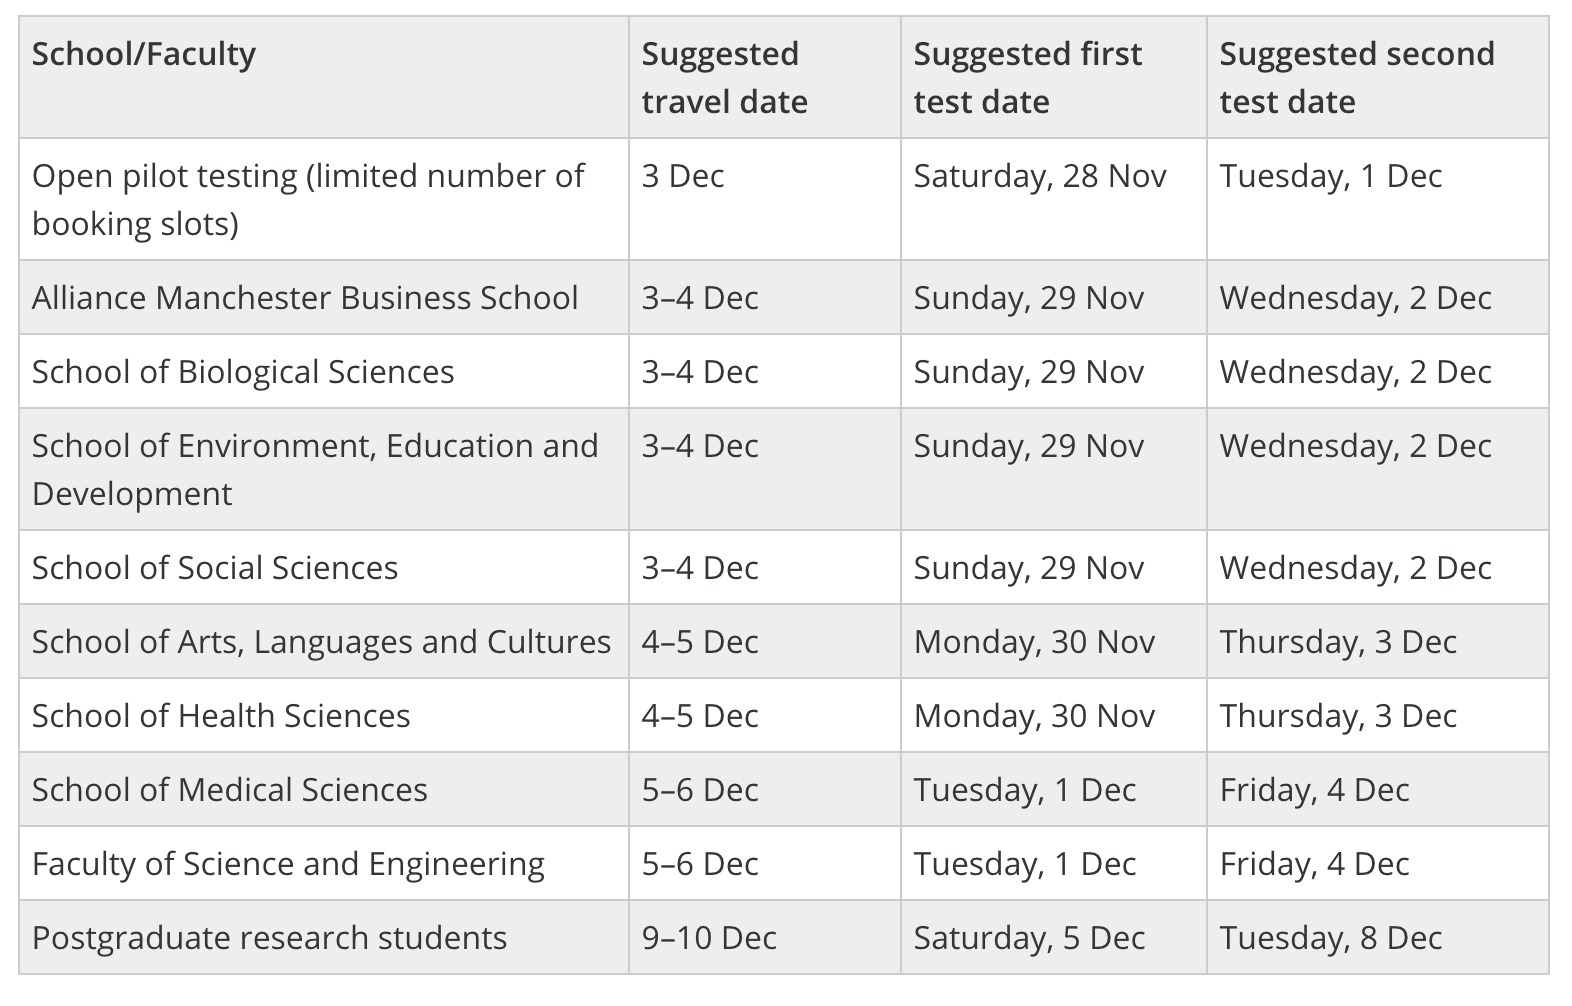Click the Postgraduate research students cell

tap(269, 938)
